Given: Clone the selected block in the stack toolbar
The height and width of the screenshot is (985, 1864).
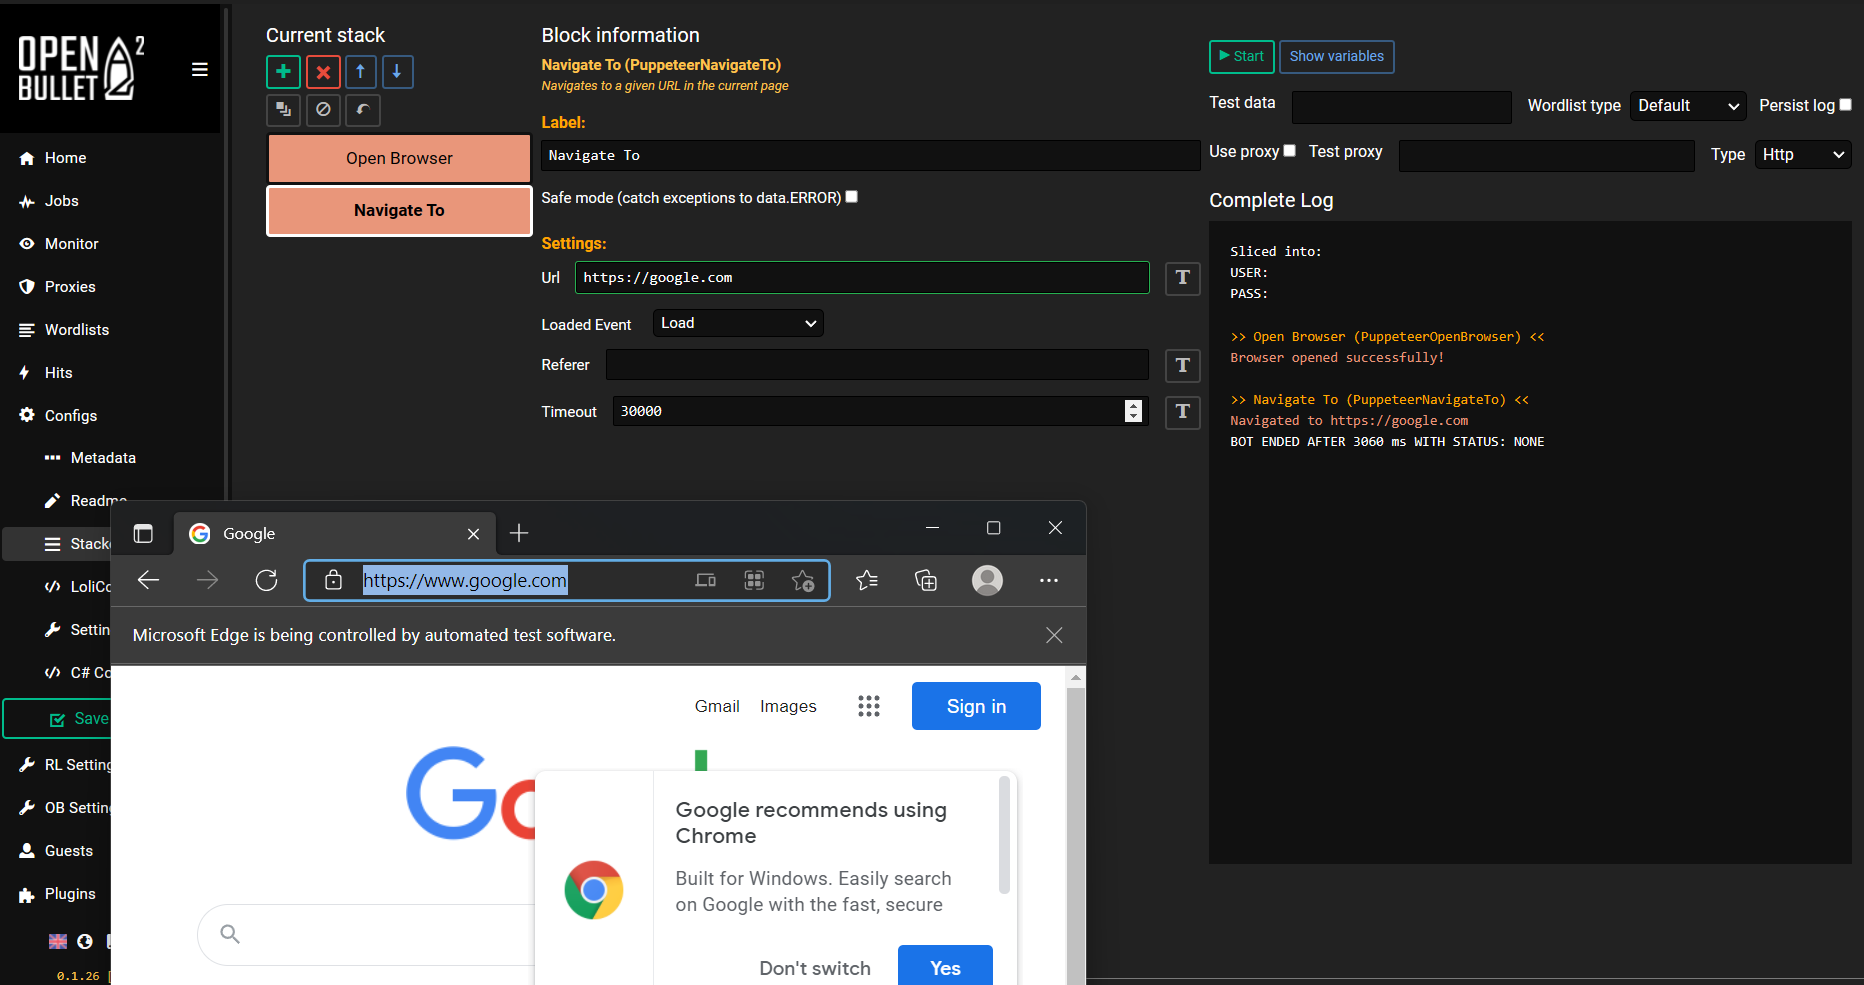Looking at the screenshot, I should [x=283, y=110].
